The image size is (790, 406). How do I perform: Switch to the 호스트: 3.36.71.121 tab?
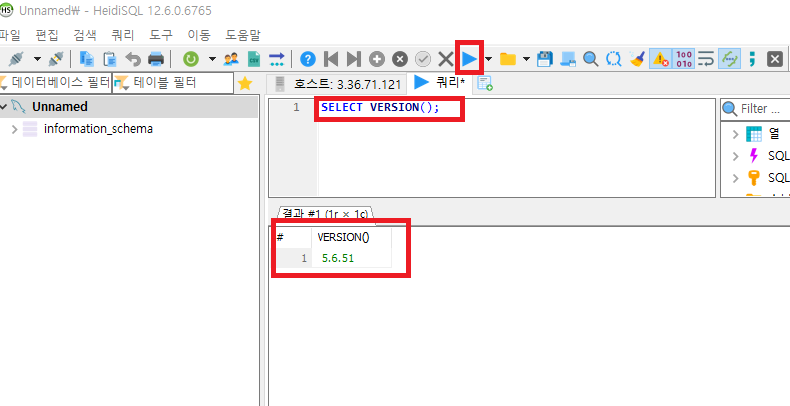(x=336, y=84)
